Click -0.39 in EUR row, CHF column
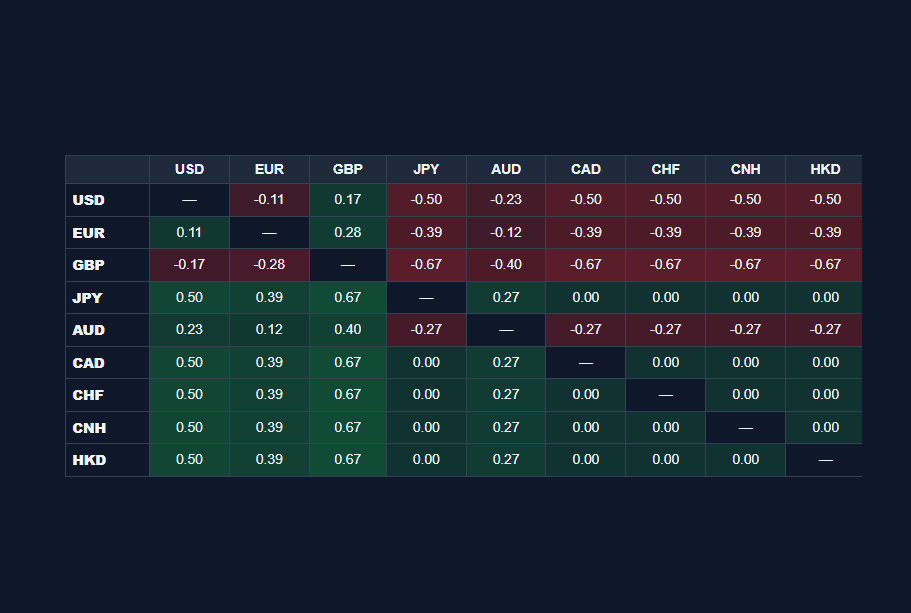The image size is (911, 613). point(665,232)
